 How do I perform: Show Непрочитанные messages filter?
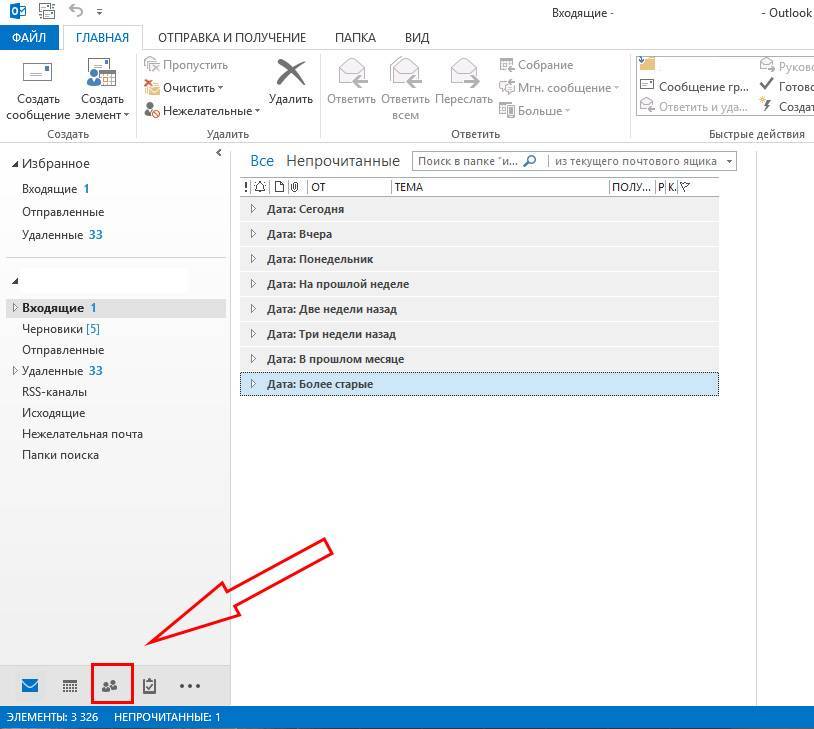[x=342, y=161]
